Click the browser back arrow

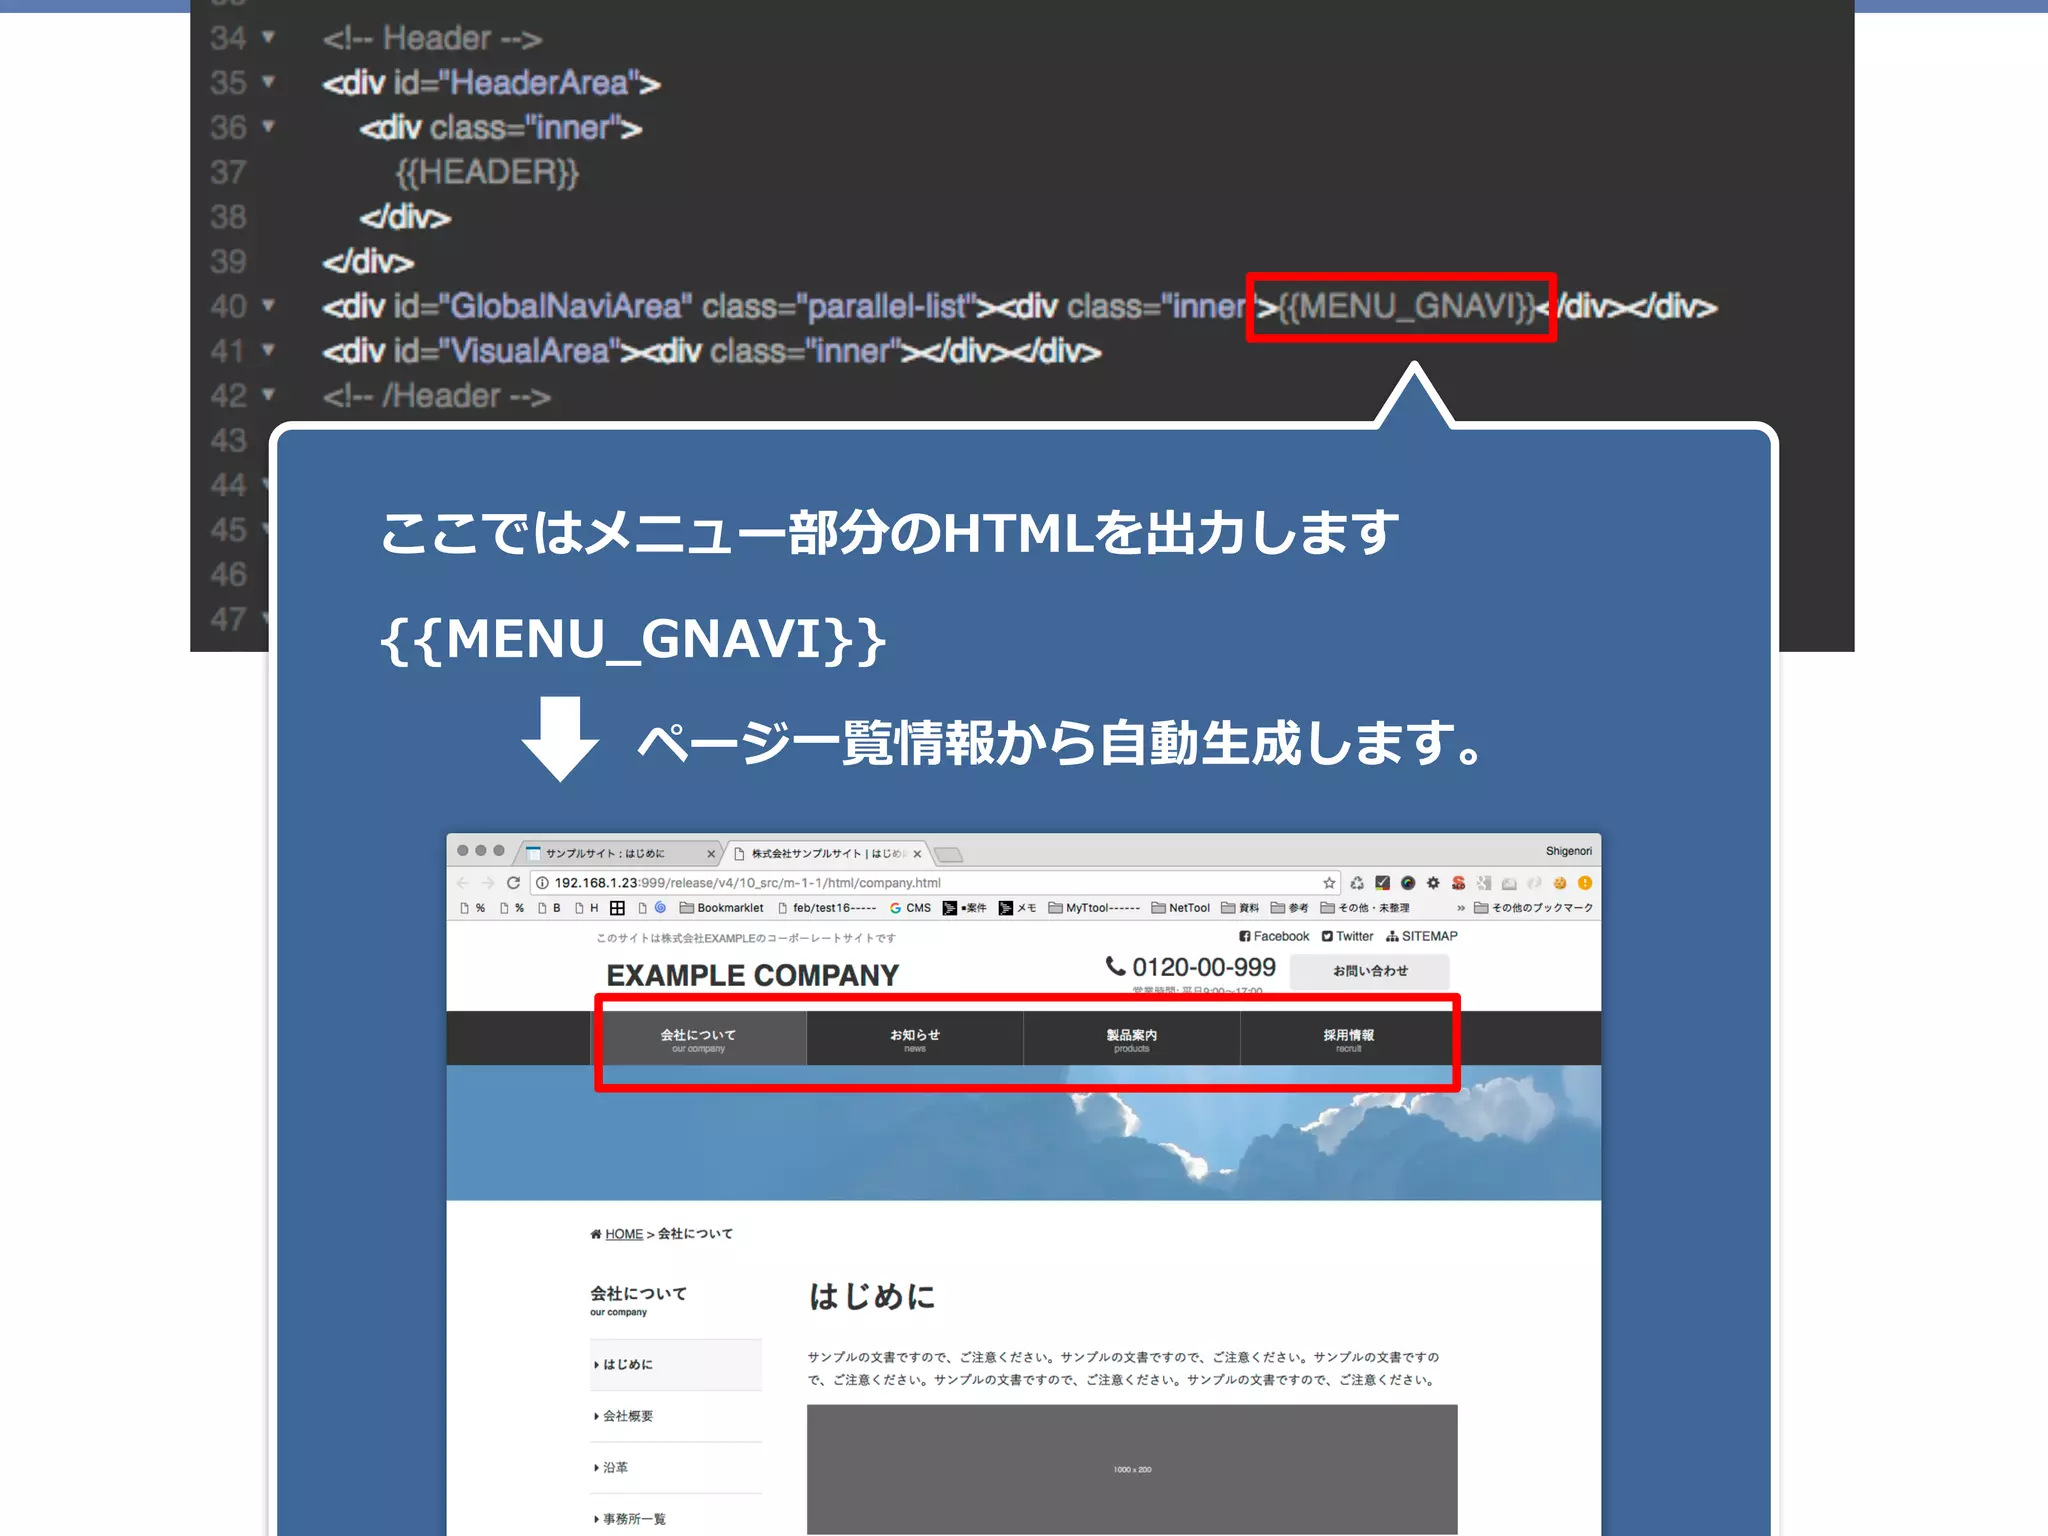click(462, 882)
